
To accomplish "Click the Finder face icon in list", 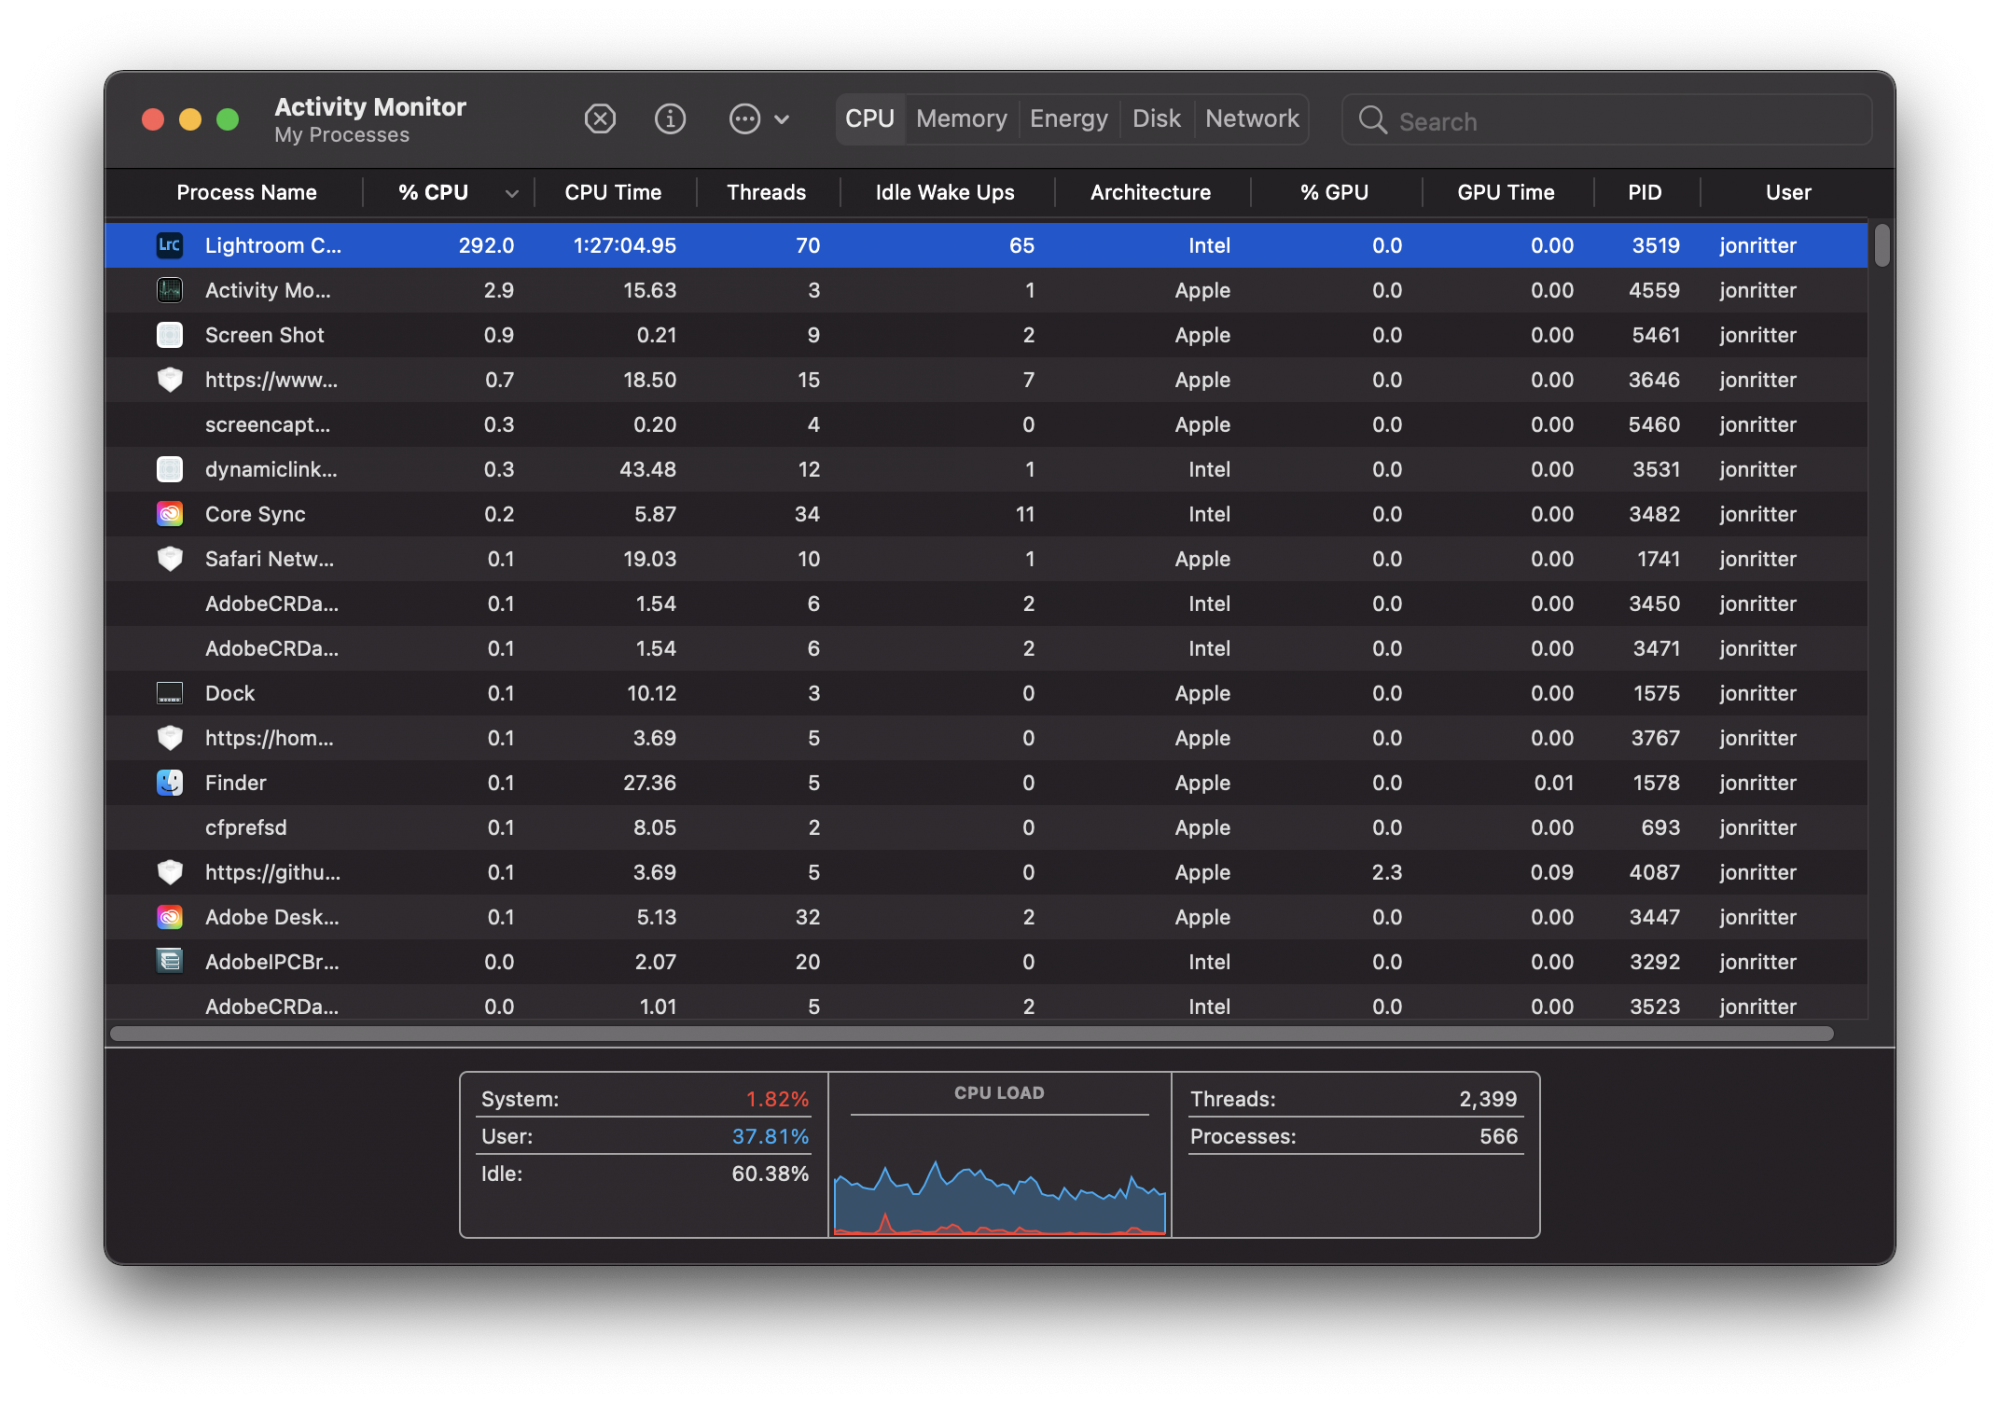I will (169, 783).
